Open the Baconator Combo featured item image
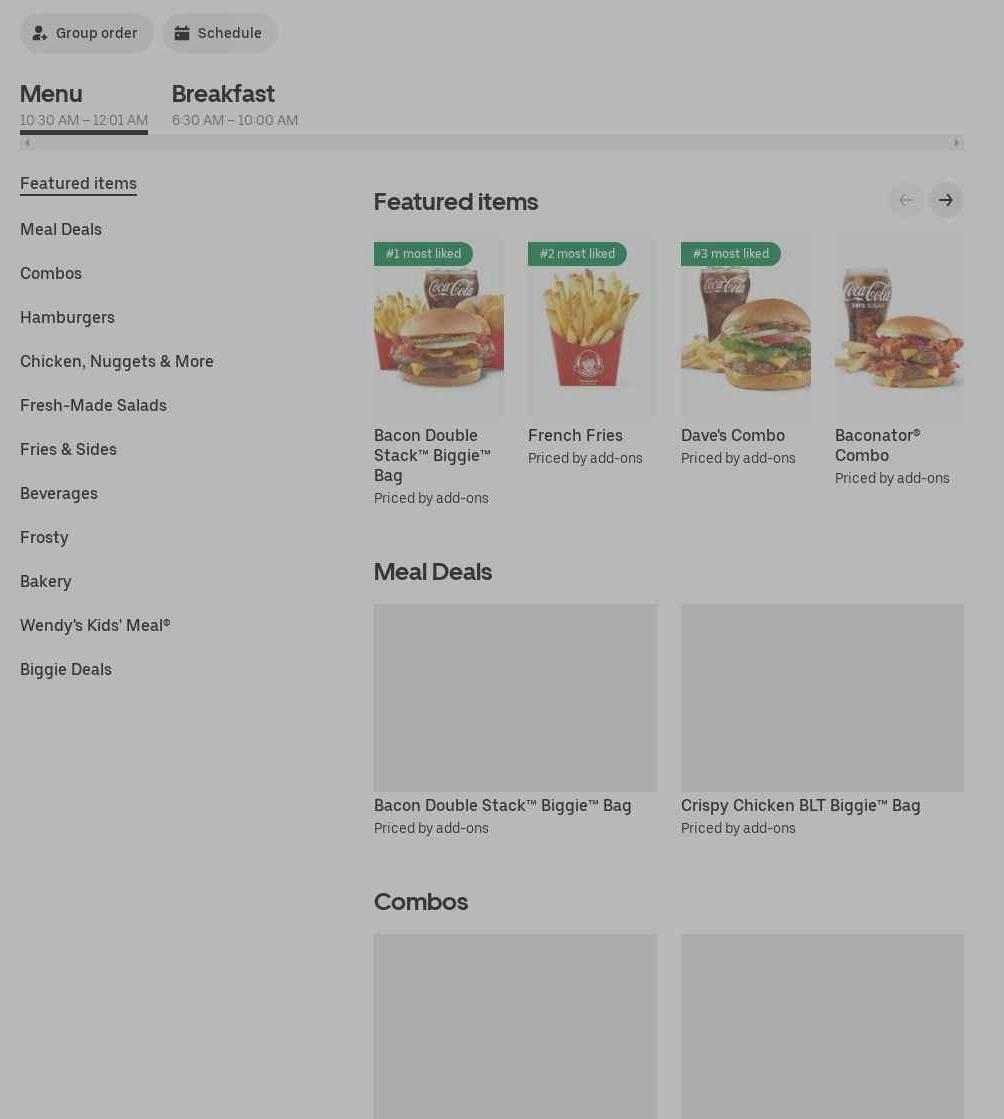The width and height of the screenshot is (1004, 1119). coord(899,325)
